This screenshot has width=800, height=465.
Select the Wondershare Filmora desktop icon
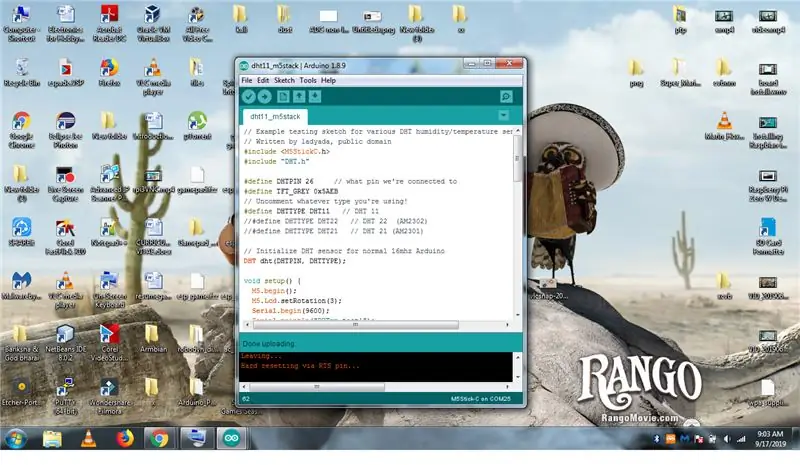coord(109,396)
